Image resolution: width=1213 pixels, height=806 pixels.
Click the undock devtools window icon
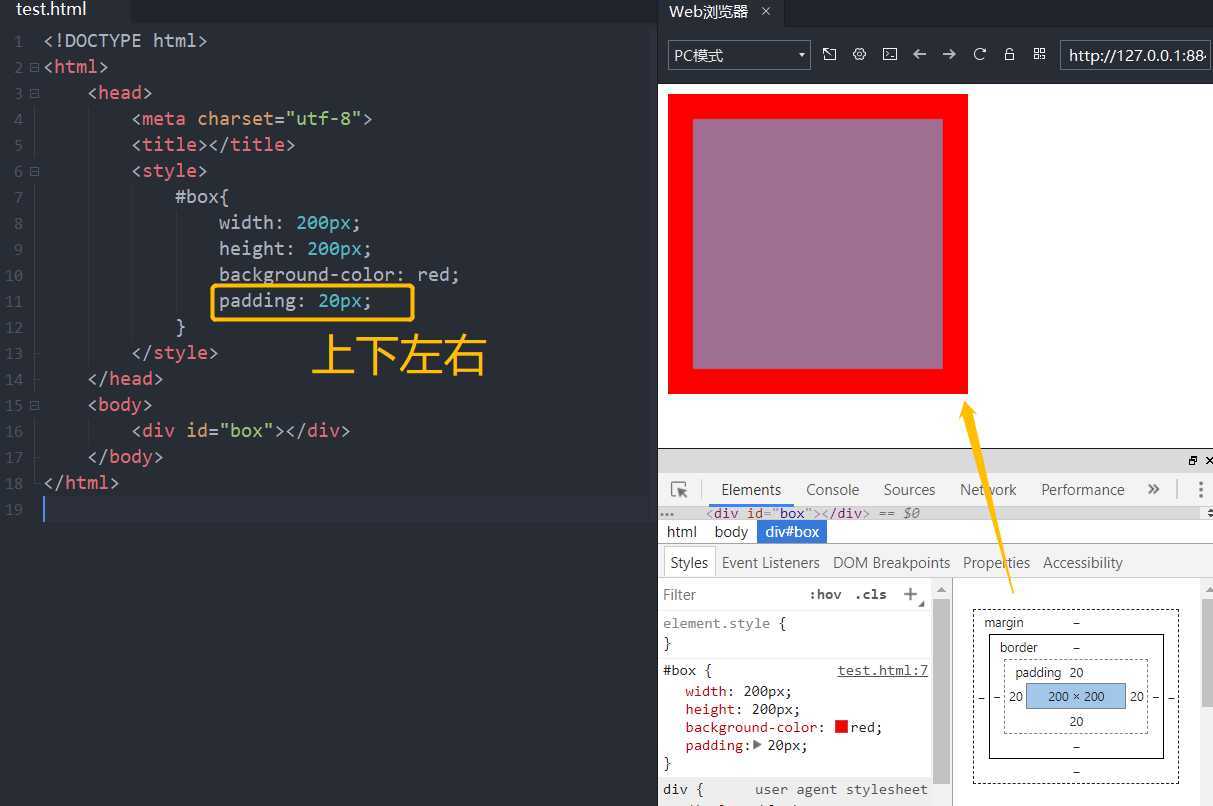coord(1192,461)
